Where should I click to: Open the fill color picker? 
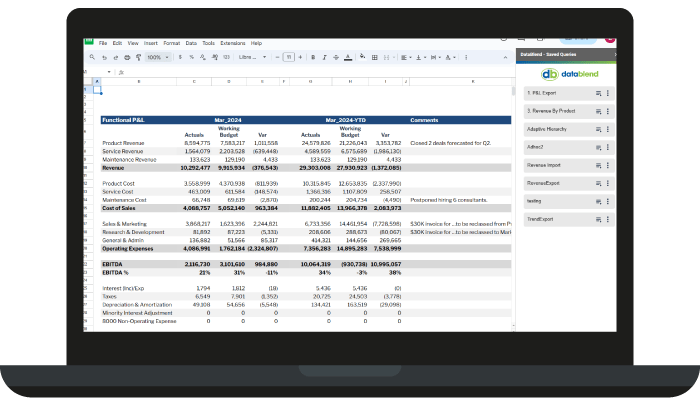point(362,57)
